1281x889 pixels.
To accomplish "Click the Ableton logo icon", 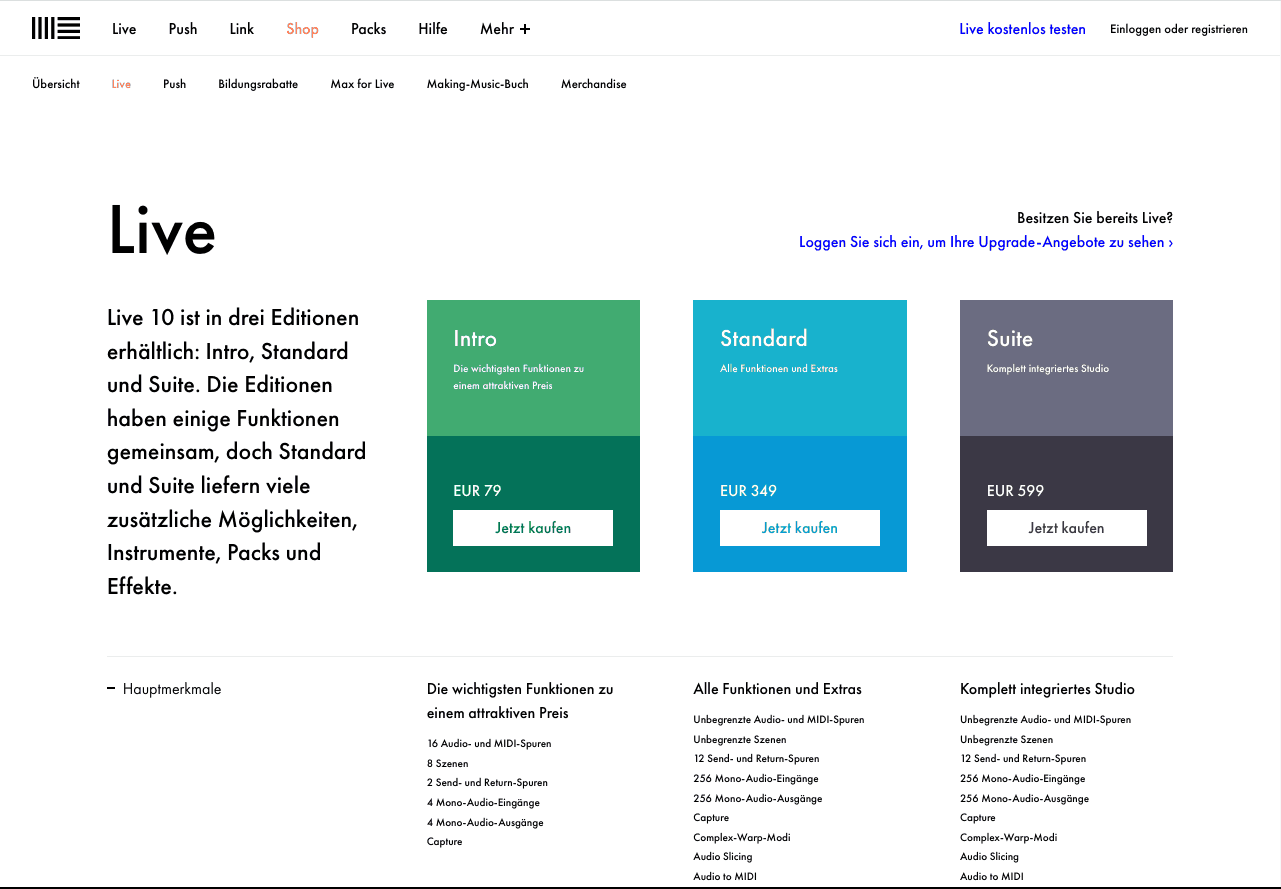I will [x=55, y=29].
